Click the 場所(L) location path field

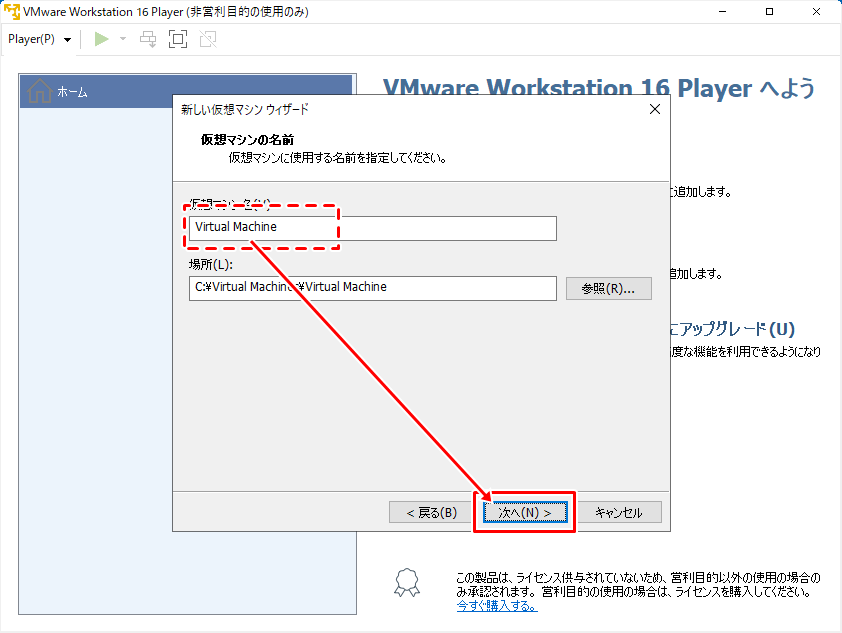tap(372, 288)
